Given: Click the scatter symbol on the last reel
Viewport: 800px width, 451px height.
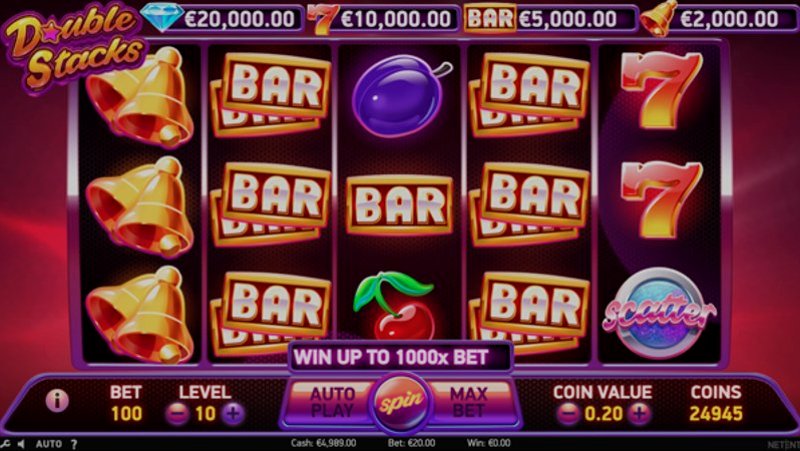Looking at the screenshot, I should pos(659,313).
